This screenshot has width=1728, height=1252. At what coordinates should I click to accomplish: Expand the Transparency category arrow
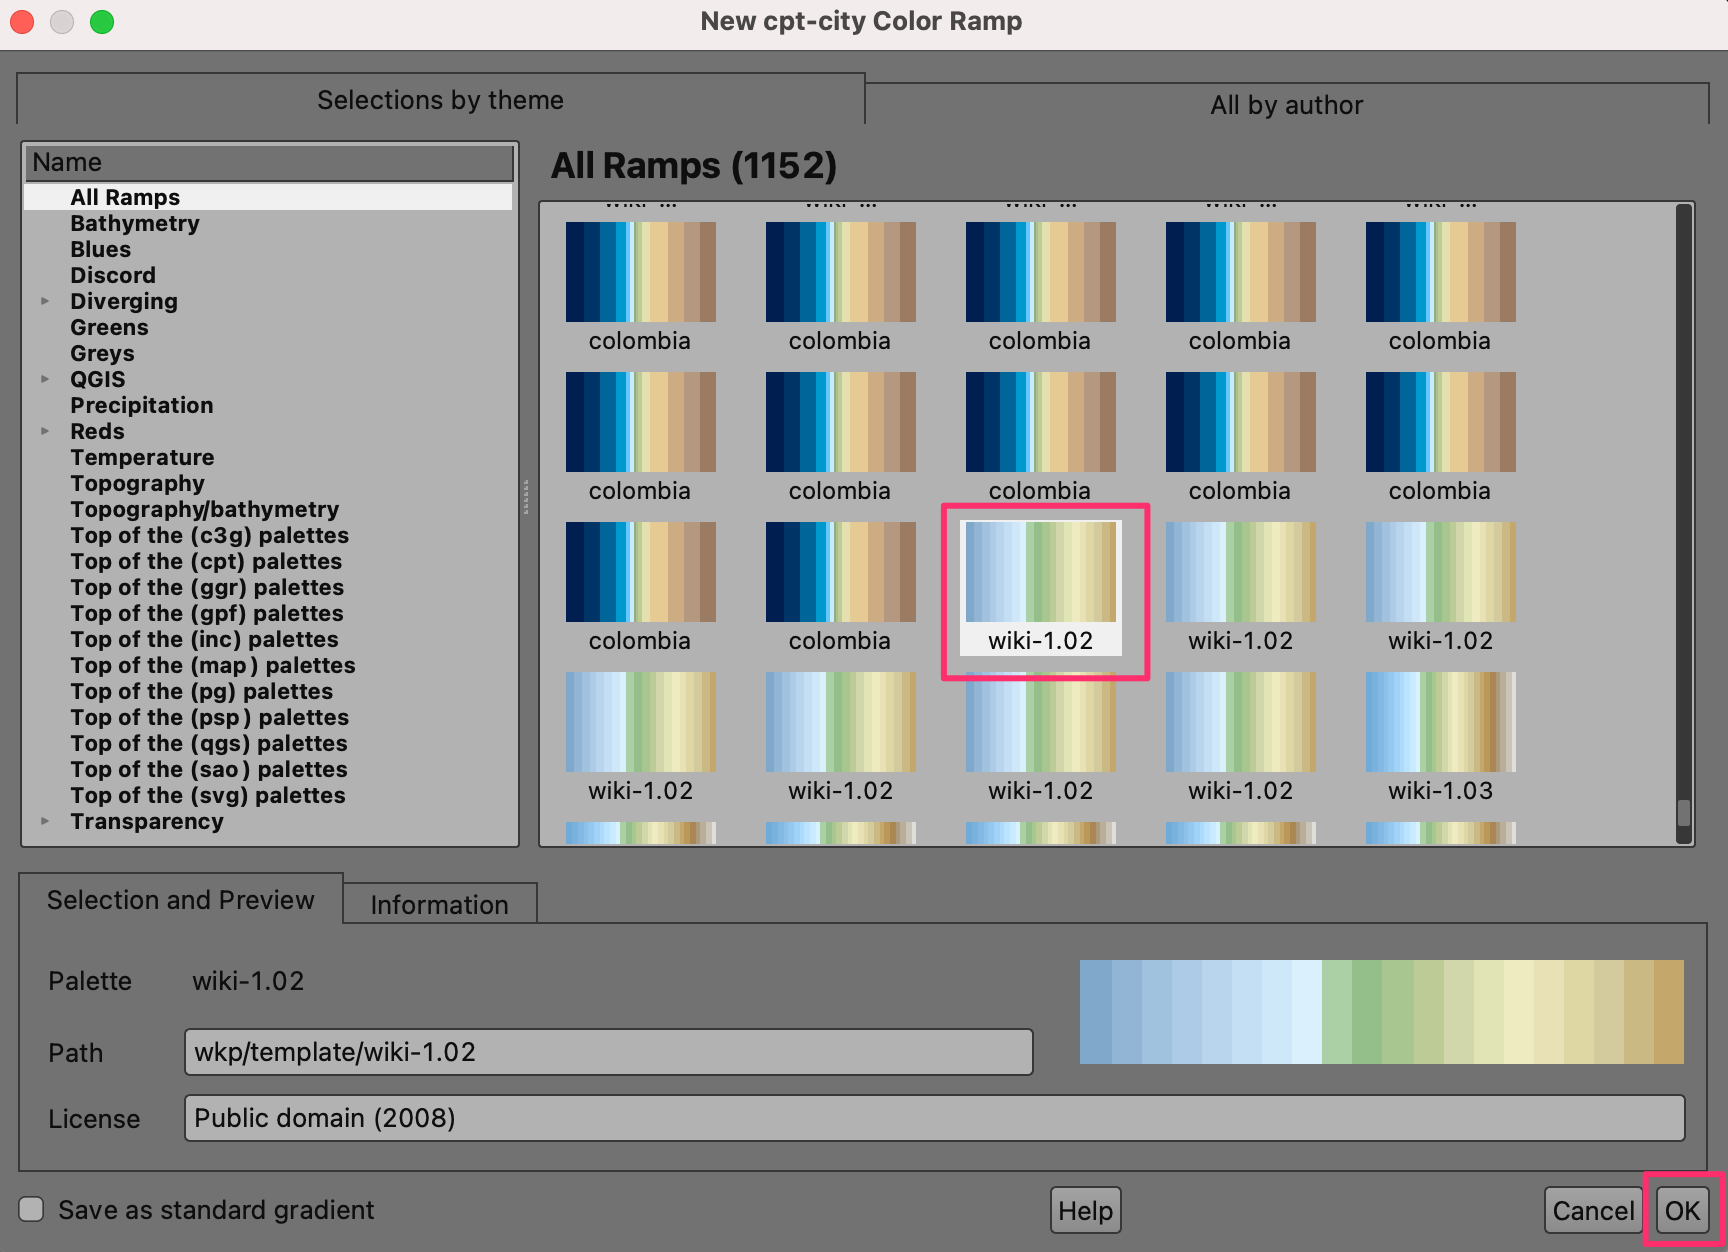click(x=45, y=821)
